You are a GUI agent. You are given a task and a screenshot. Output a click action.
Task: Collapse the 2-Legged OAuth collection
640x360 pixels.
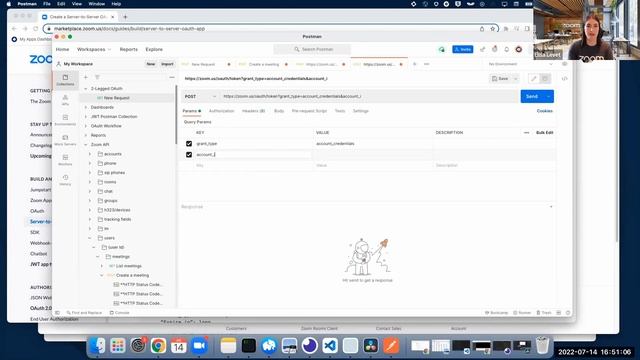coord(86,89)
